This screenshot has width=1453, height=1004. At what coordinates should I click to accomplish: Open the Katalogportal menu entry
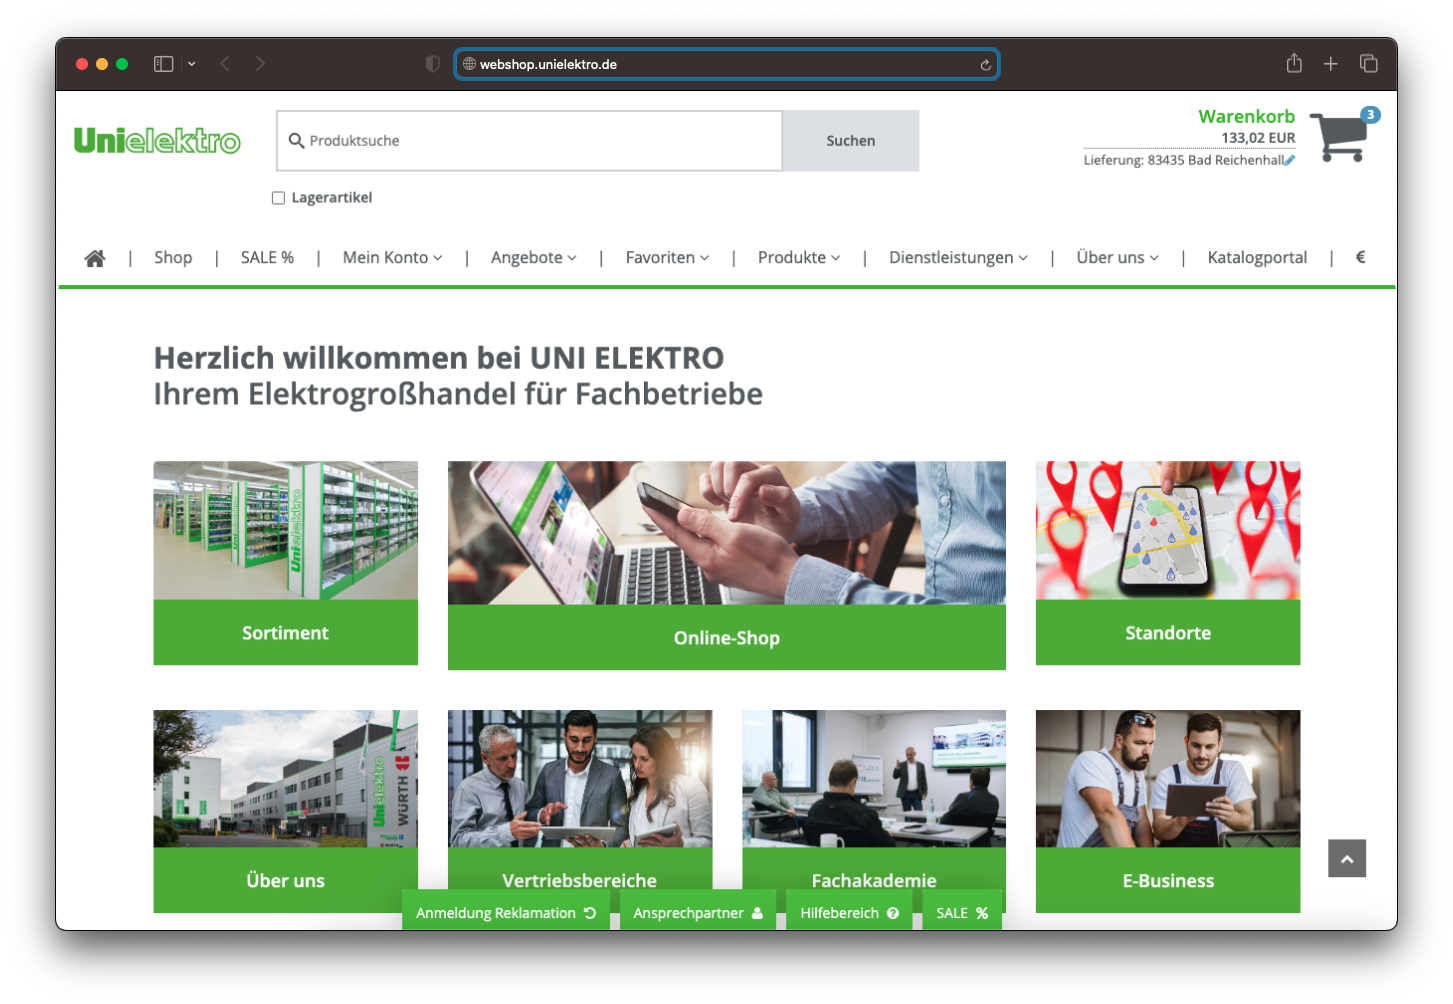coord(1256,257)
